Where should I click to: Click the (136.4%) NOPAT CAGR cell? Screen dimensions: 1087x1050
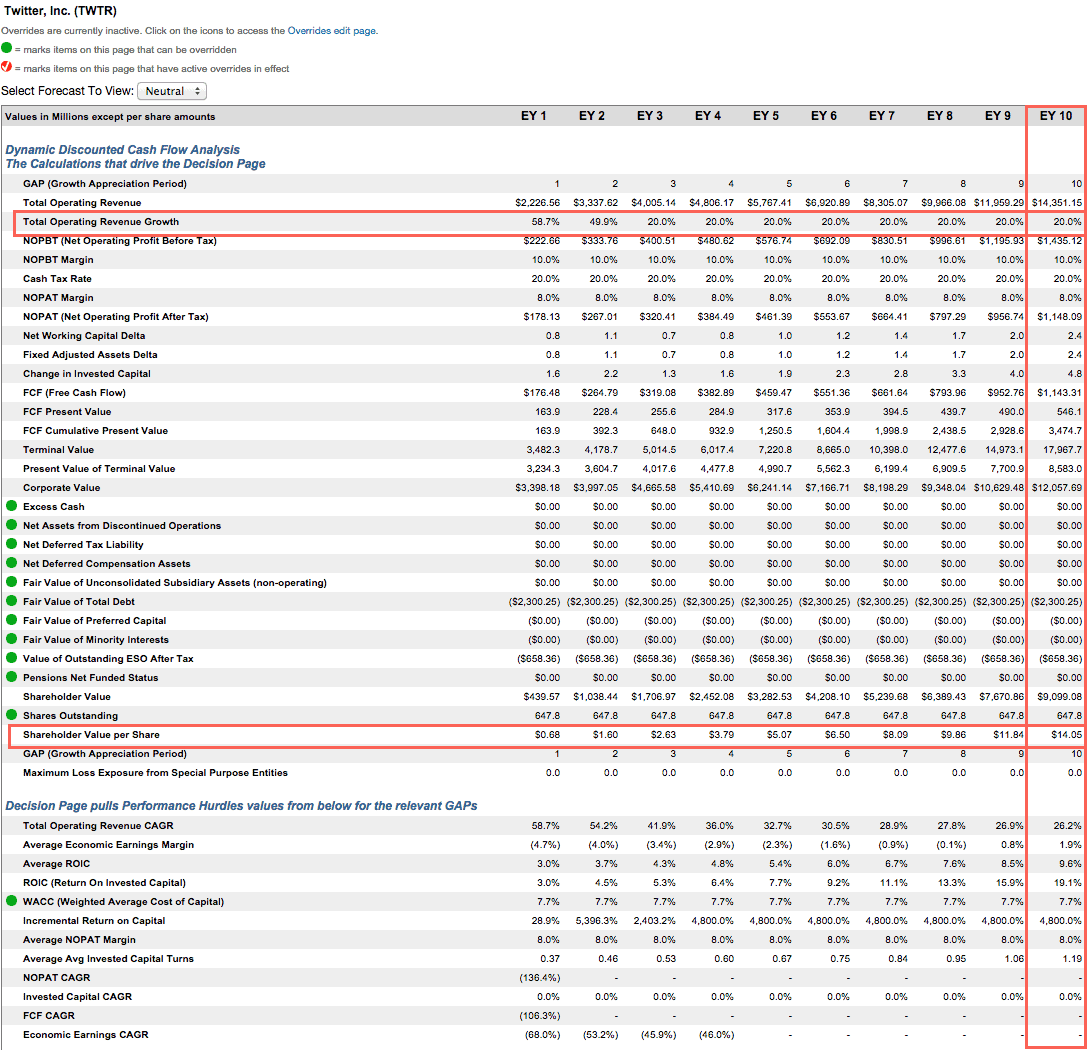[x=540, y=977]
